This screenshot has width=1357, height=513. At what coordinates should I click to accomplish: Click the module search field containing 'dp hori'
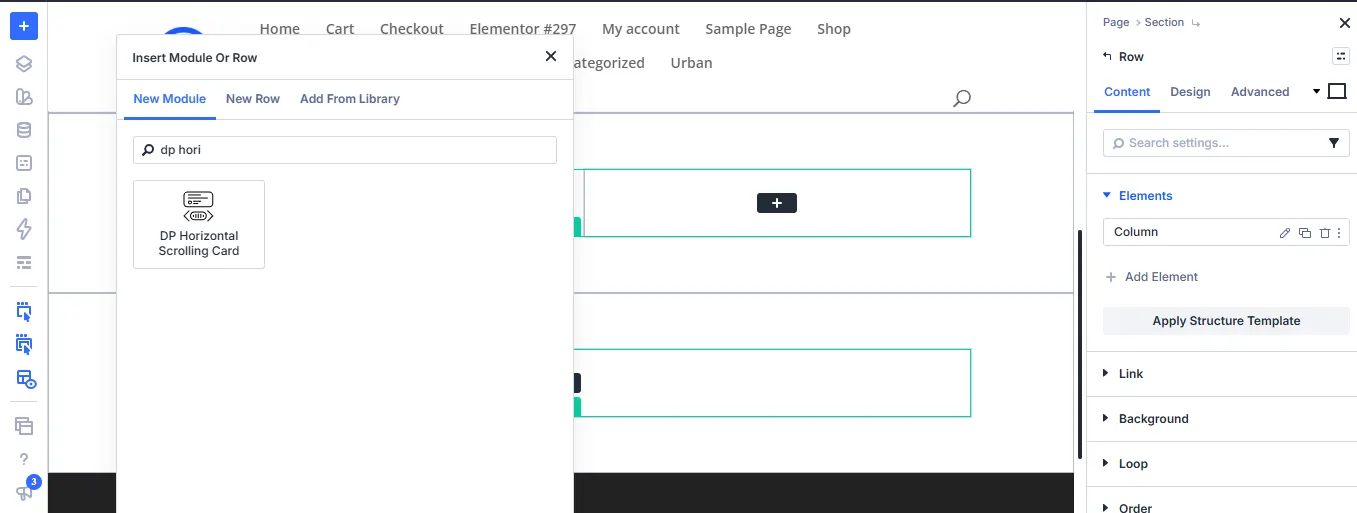(x=345, y=150)
